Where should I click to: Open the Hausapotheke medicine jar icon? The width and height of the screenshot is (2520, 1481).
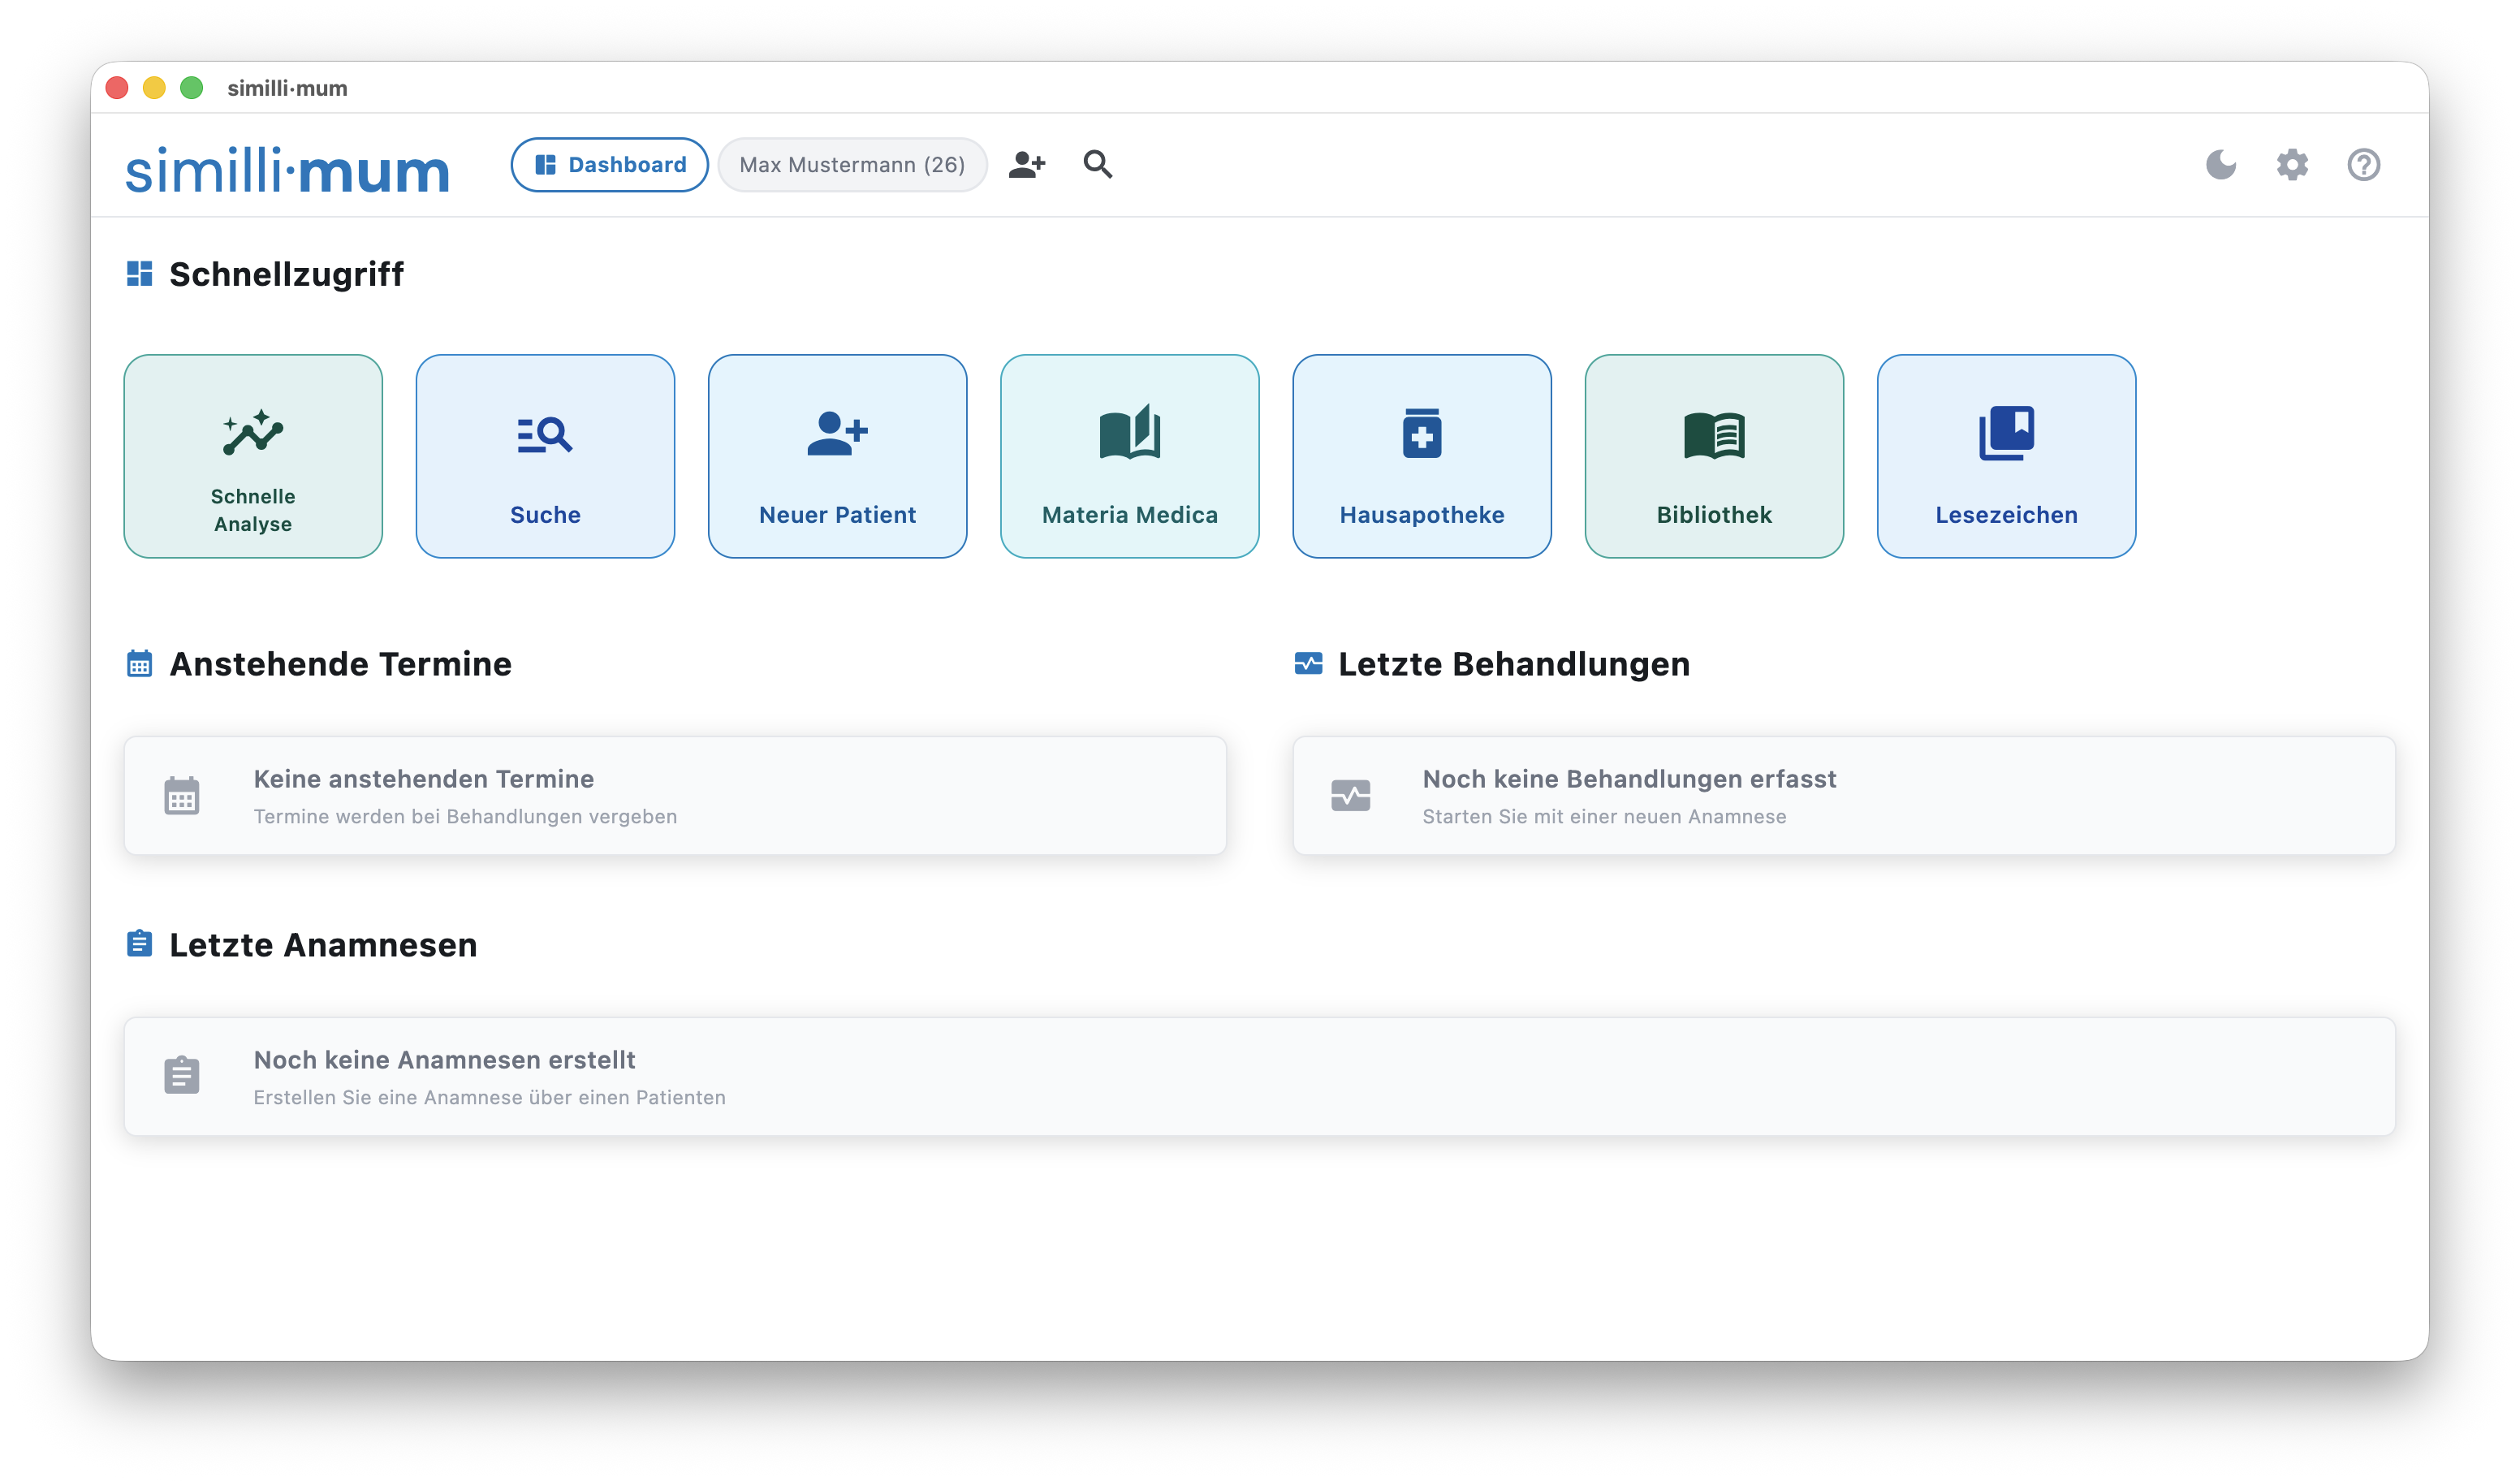(1421, 434)
